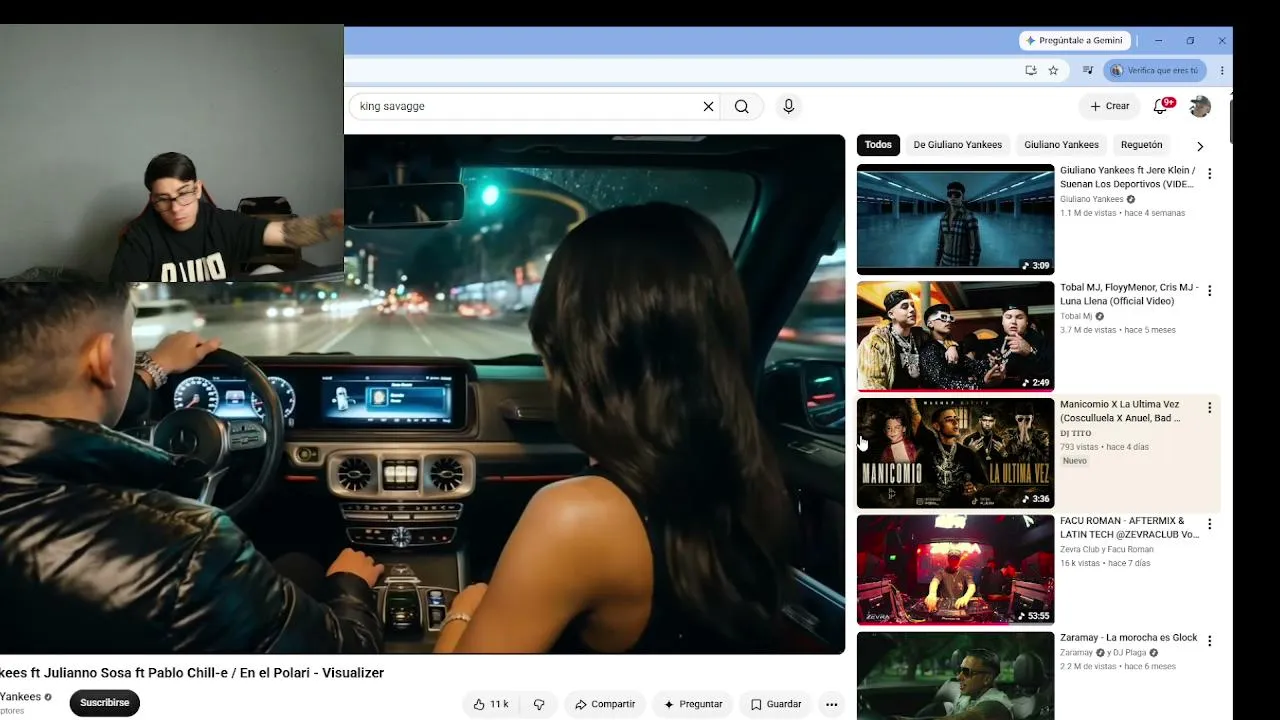The image size is (1280, 720).
Task: Click the 3.7 M de vistas text
Action: 1087,330
